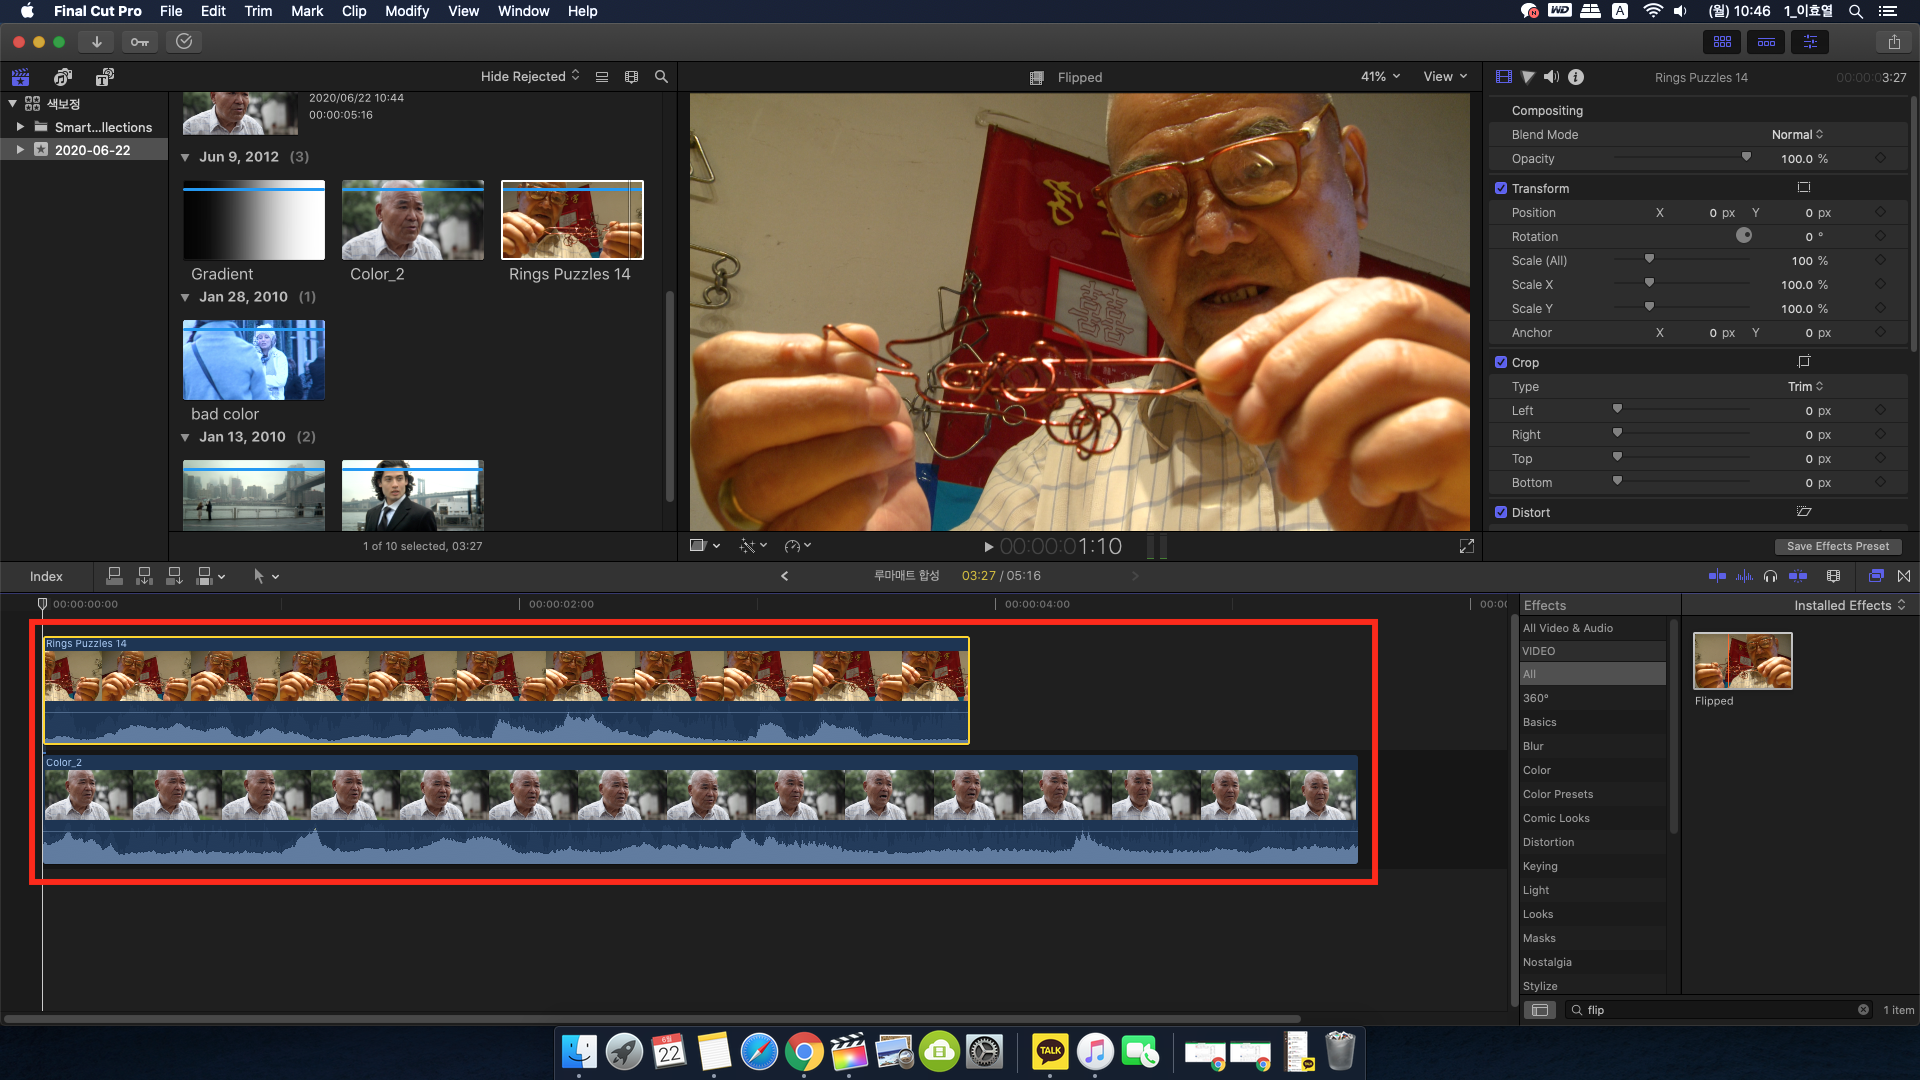The image size is (1920, 1080).
Task: Show the audio inspector speaker icon
Action: point(1551,77)
